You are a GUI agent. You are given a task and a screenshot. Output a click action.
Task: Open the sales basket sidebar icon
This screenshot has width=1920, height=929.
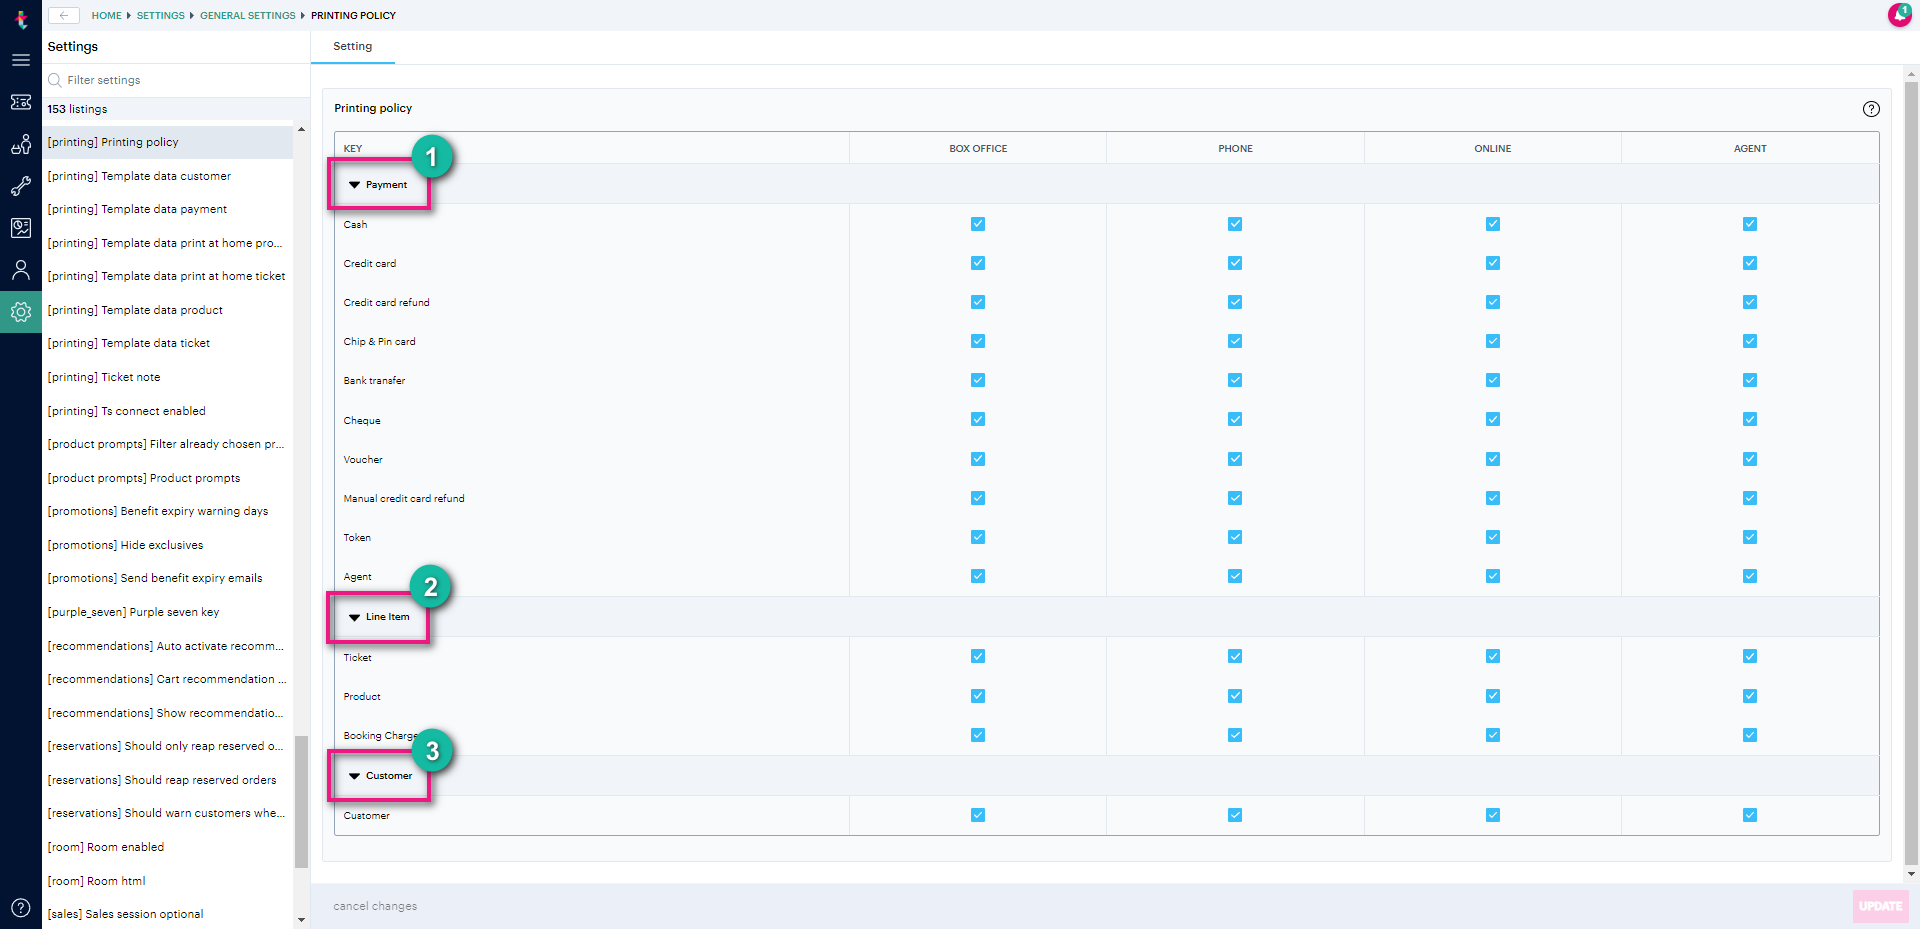tap(21, 144)
